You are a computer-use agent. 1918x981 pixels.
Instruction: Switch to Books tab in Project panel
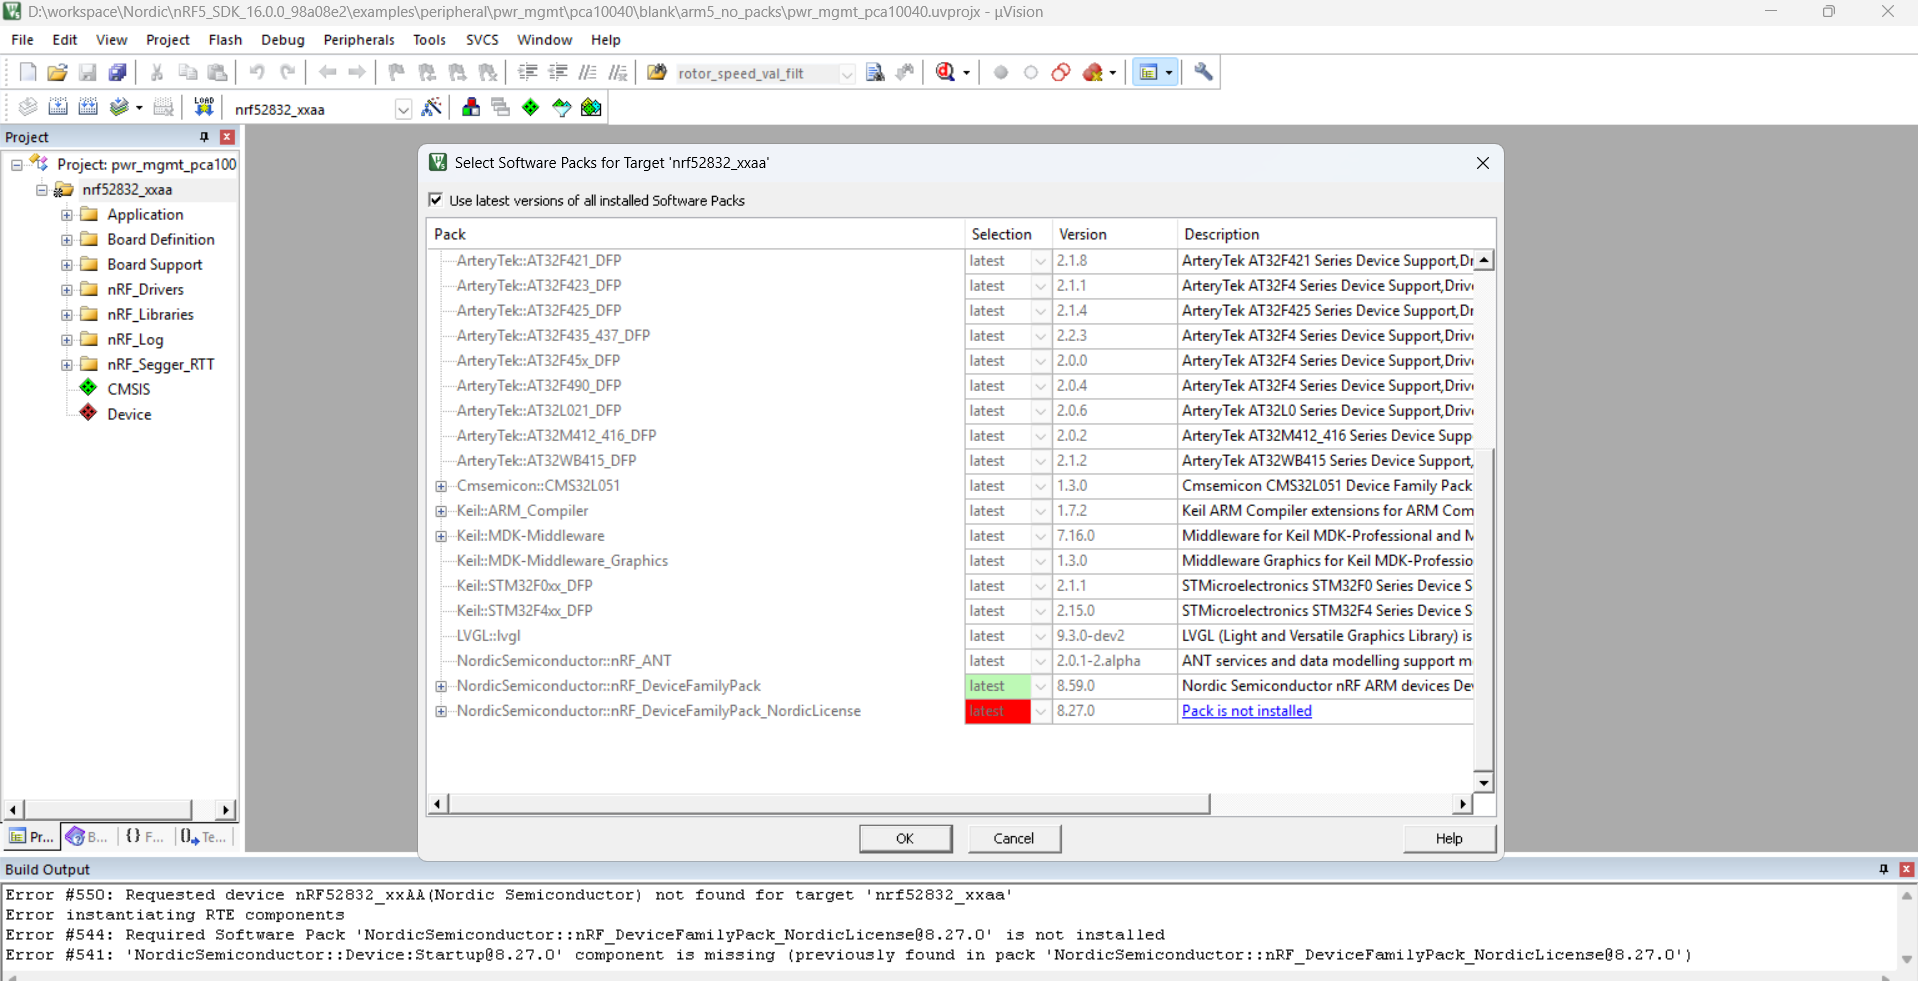[87, 837]
